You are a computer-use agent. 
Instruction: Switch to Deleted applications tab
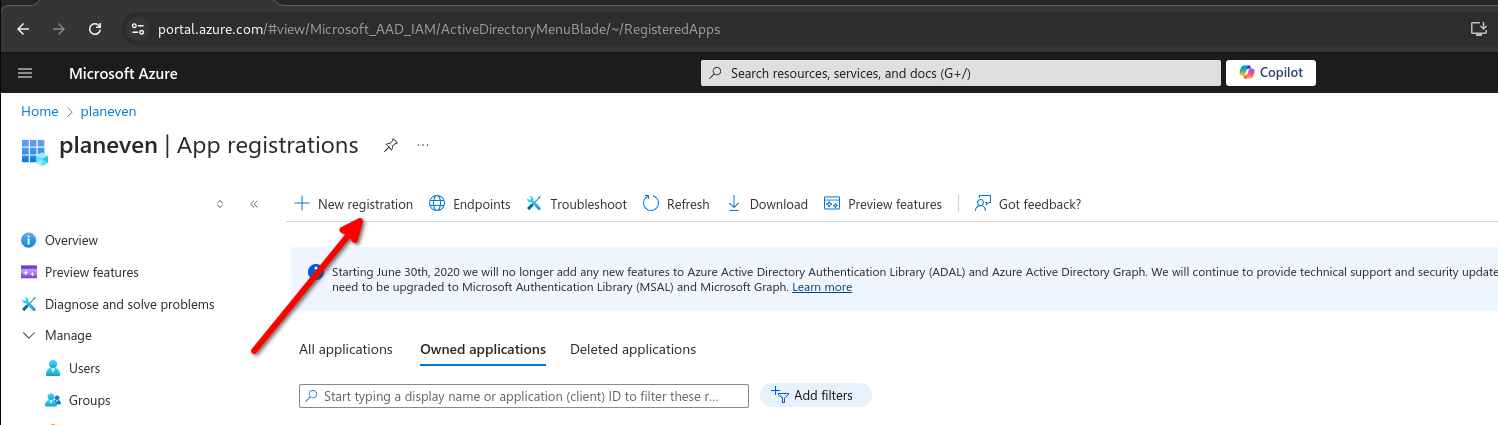coord(633,349)
